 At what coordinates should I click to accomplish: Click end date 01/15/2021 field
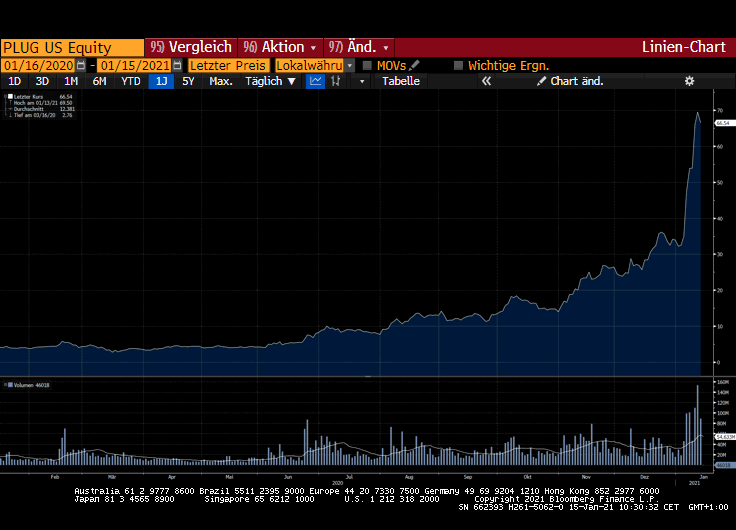pyautogui.click(x=135, y=65)
